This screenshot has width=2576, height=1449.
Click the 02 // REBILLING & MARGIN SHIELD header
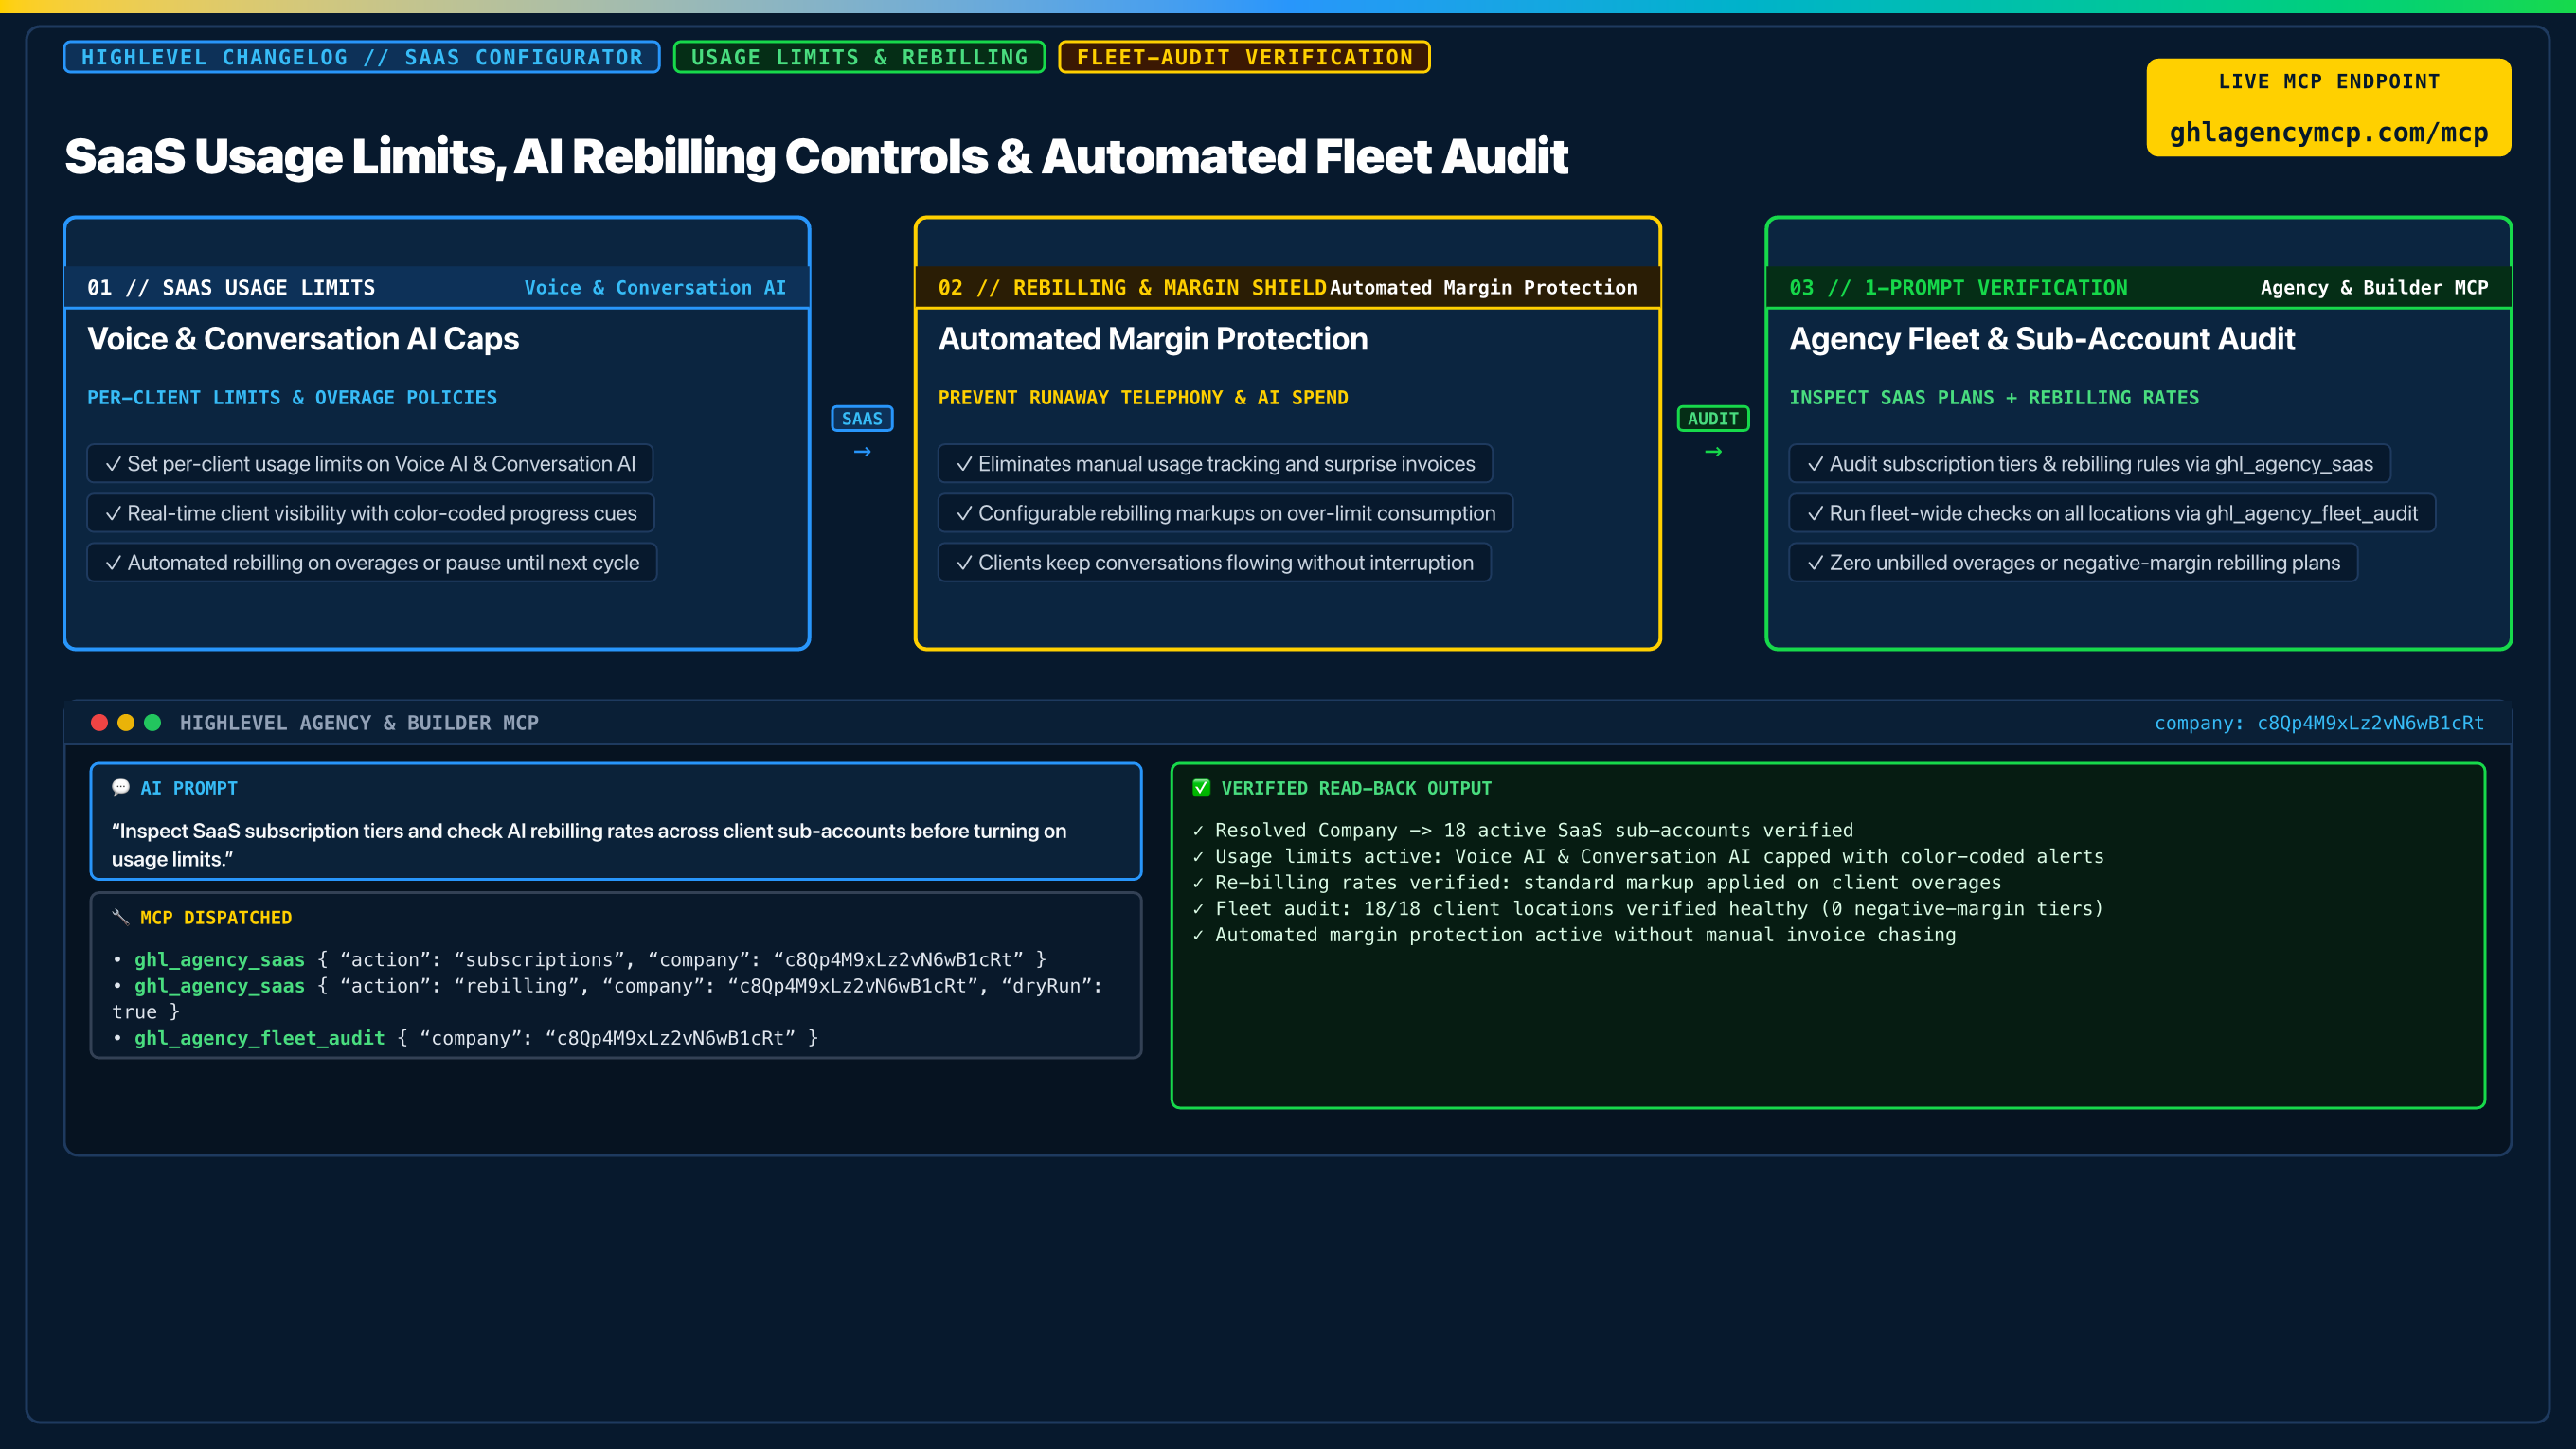(1132, 288)
